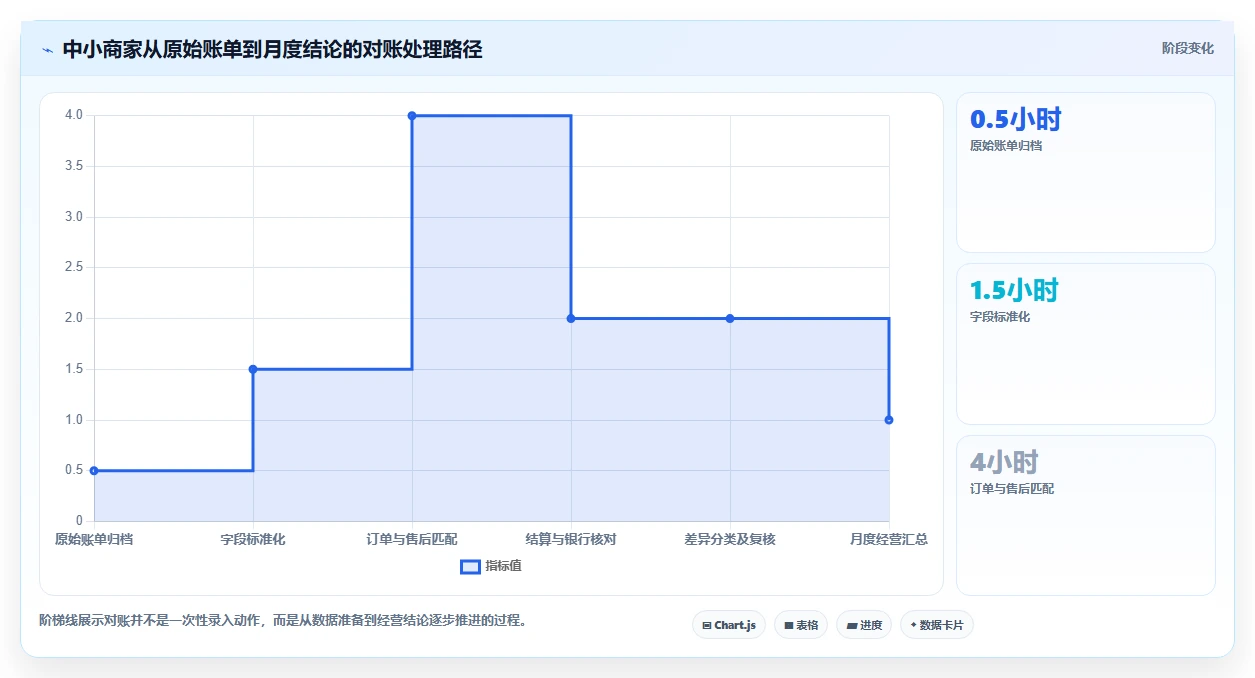Image resolution: width=1255 pixels, height=678 pixels.
Task: Click the chart title 中小商家从原始账单到月度结论的对账处理路径
Action: pyautogui.click(x=272, y=49)
